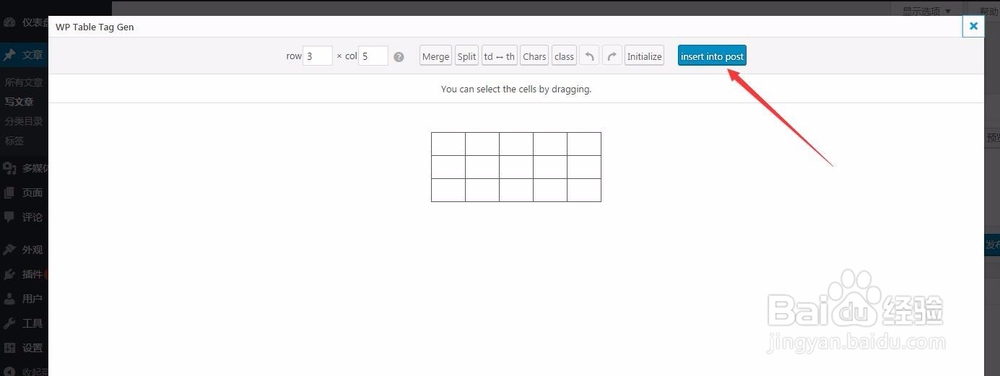Undo last table action arrow
Viewport: 1000px width, 376px height.
point(589,56)
